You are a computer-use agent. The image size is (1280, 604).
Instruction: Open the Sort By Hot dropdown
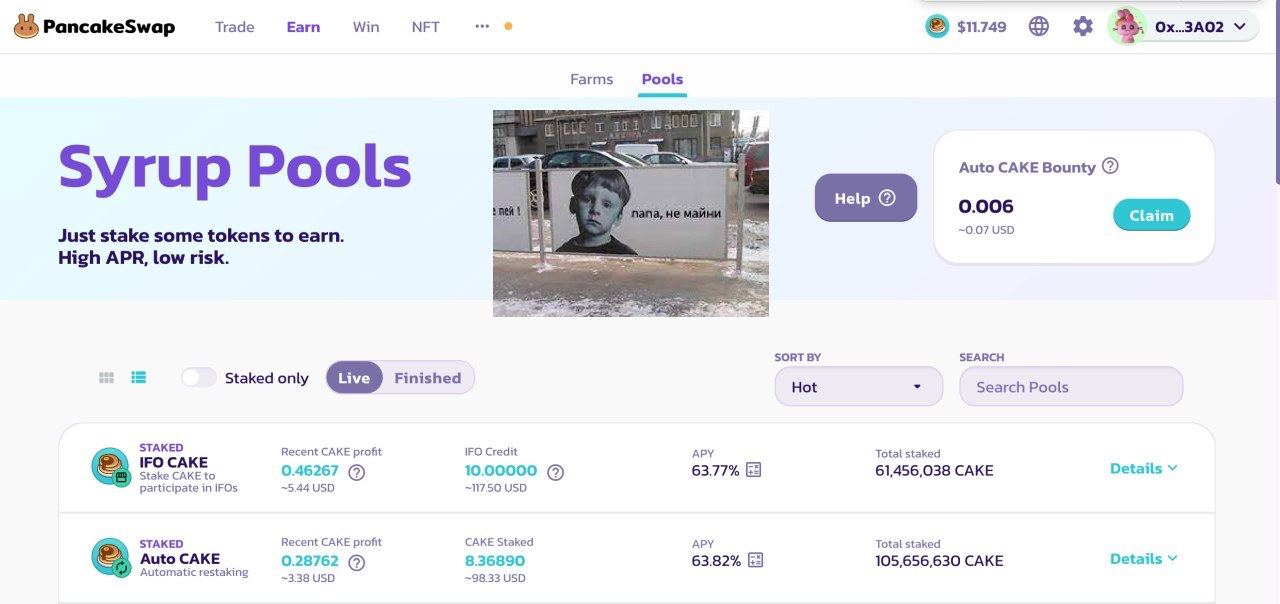(859, 387)
